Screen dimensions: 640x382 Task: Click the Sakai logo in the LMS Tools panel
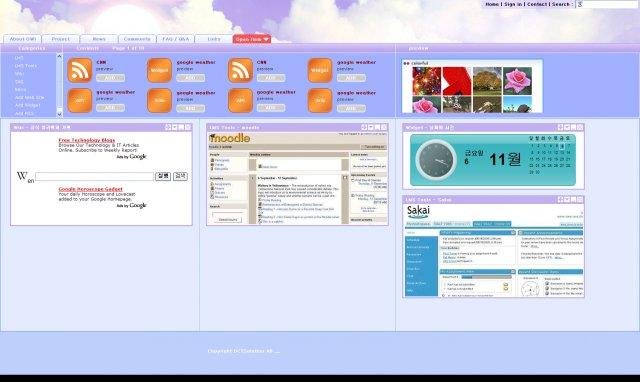tap(418, 211)
